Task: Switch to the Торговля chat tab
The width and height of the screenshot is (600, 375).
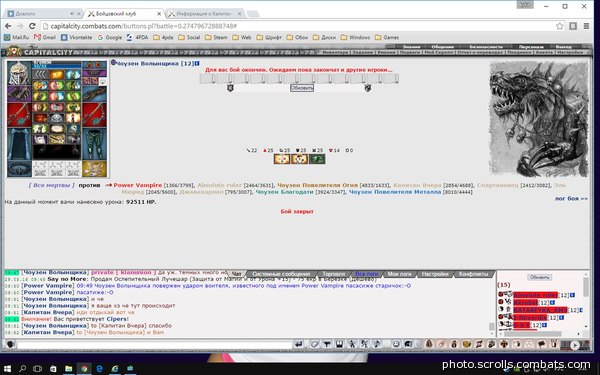Action: click(333, 274)
